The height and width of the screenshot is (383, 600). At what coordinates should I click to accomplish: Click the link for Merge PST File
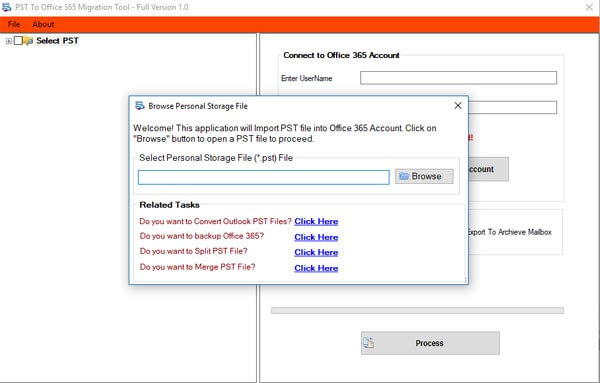pos(316,268)
